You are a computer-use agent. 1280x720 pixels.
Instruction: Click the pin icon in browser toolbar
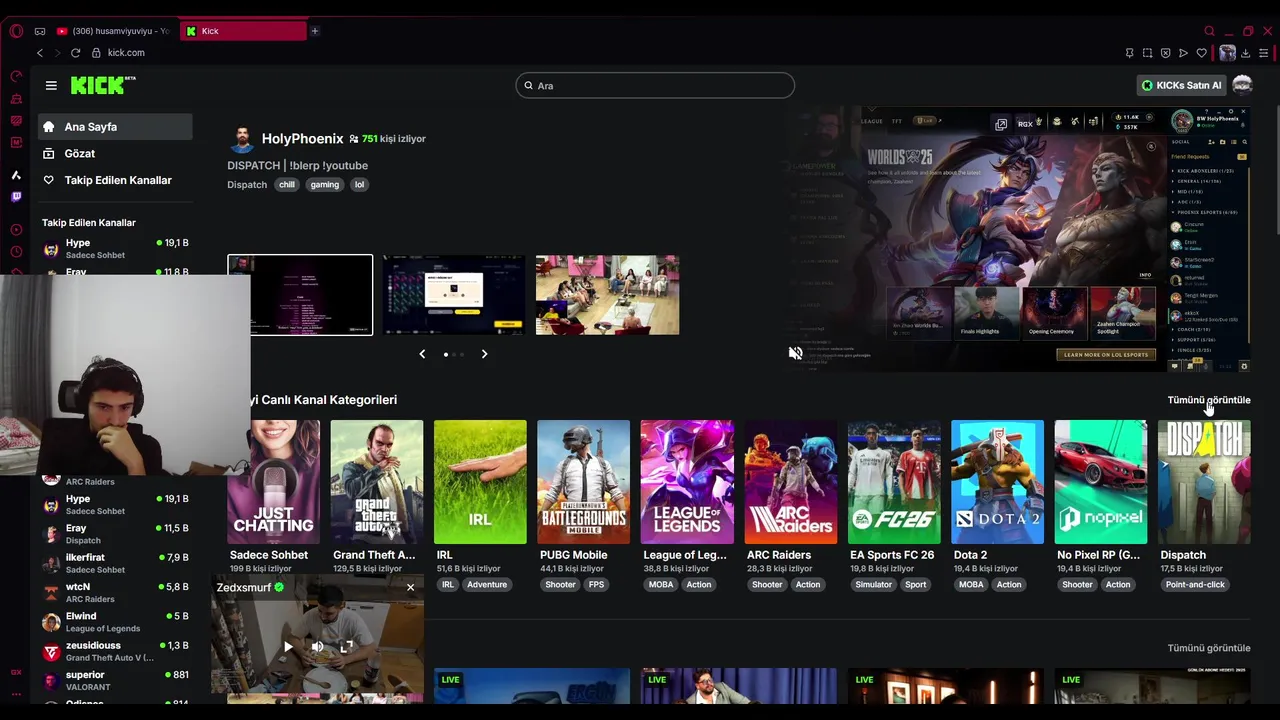point(1129,53)
